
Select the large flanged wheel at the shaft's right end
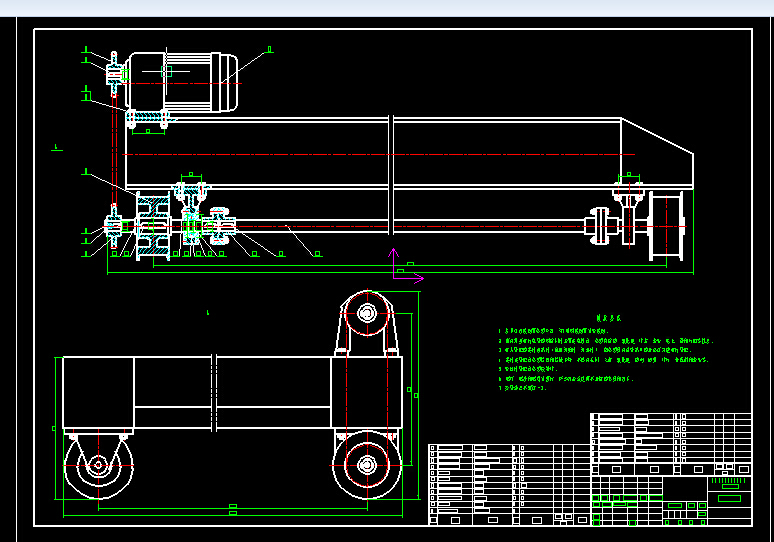point(666,226)
